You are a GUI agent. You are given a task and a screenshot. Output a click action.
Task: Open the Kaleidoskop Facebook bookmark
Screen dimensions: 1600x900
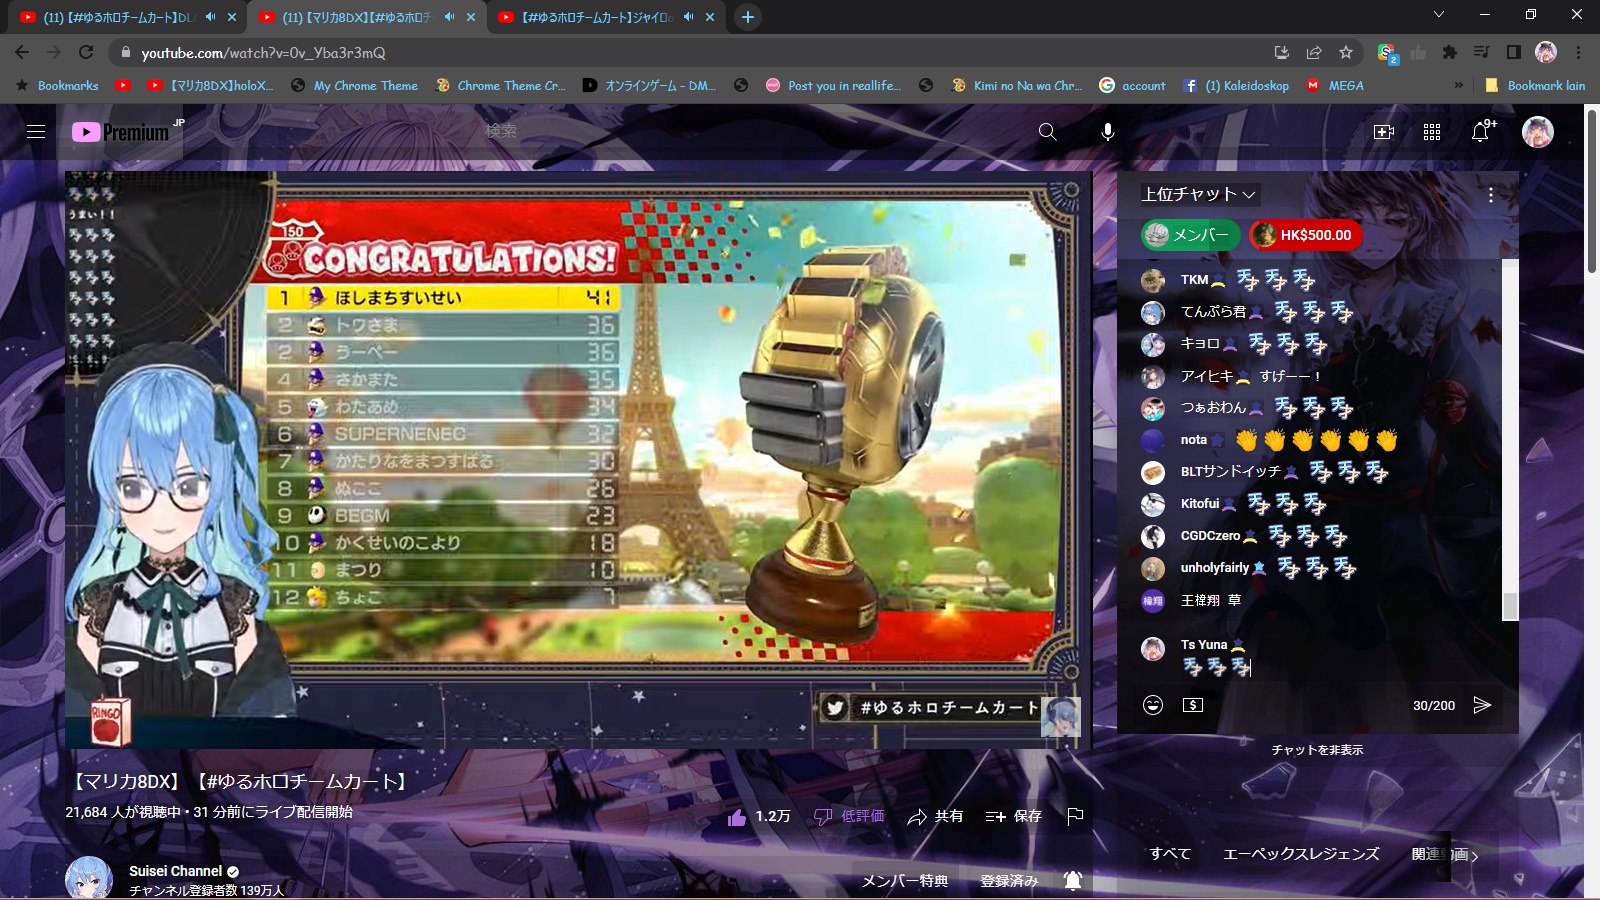1236,86
